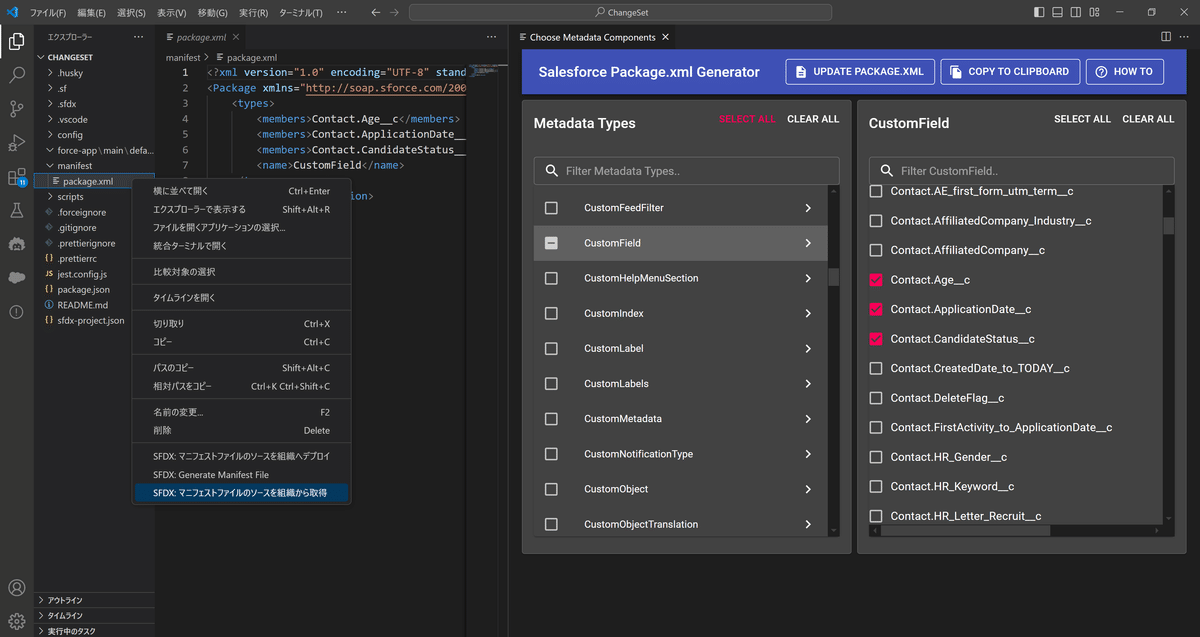Uncheck the Contact.Age__c checkbox
Viewport: 1200px width, 637px height.
coord(876,280)
